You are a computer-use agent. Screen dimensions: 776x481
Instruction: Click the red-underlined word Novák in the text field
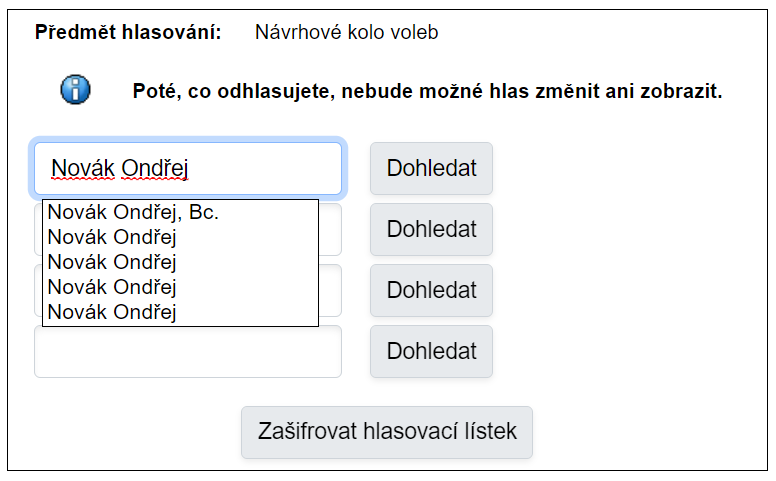[x=83, y=168]
